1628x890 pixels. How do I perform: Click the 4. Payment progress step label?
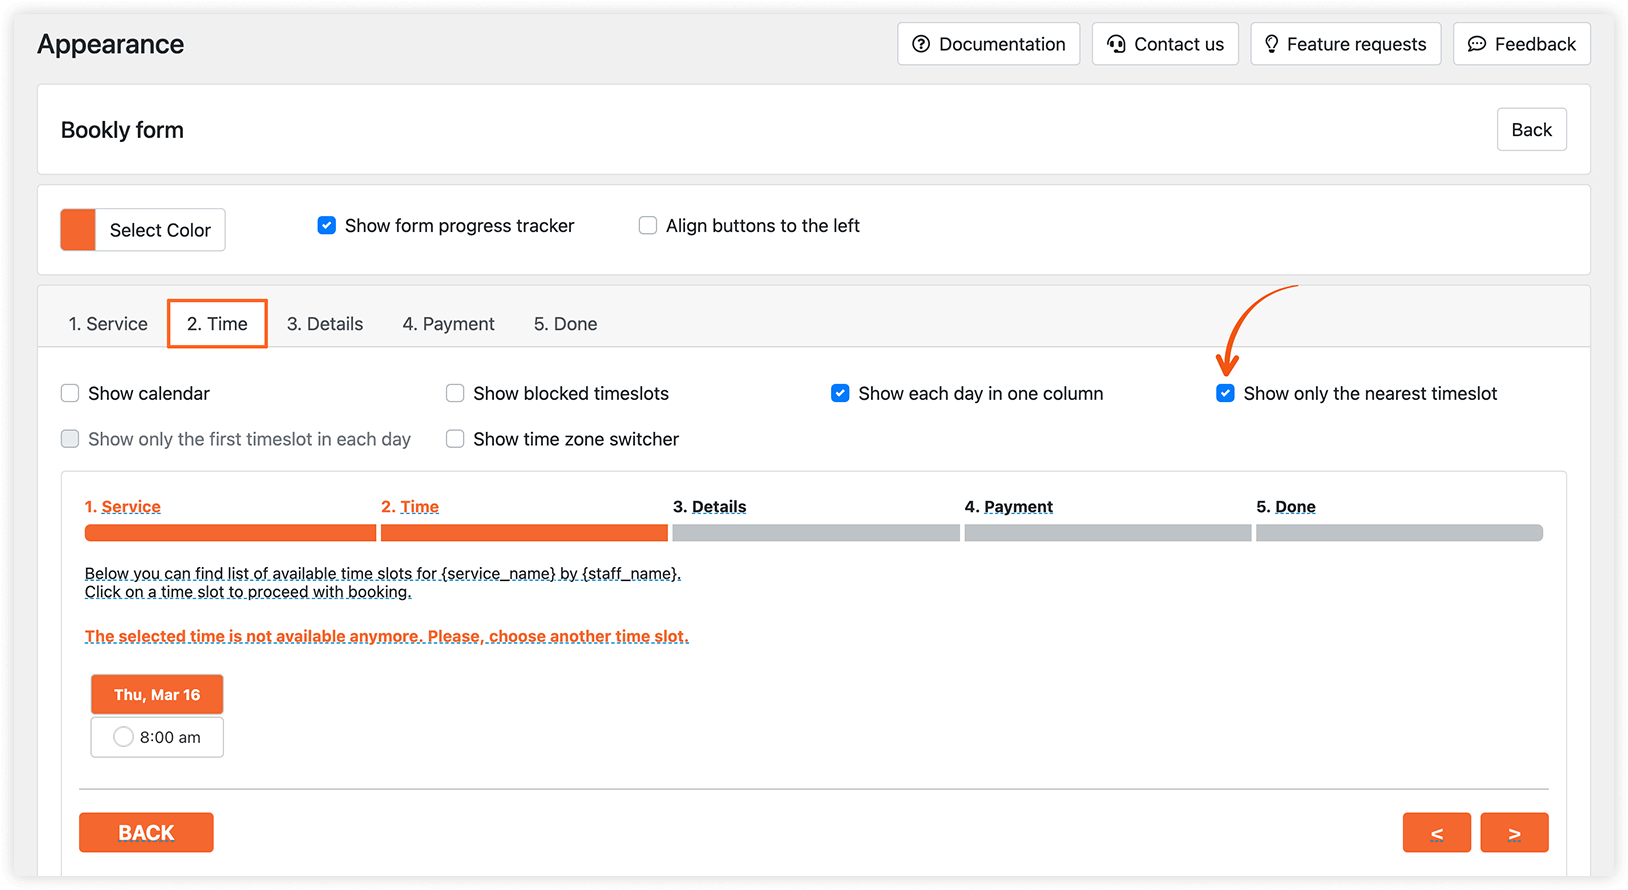point(1009,507)
